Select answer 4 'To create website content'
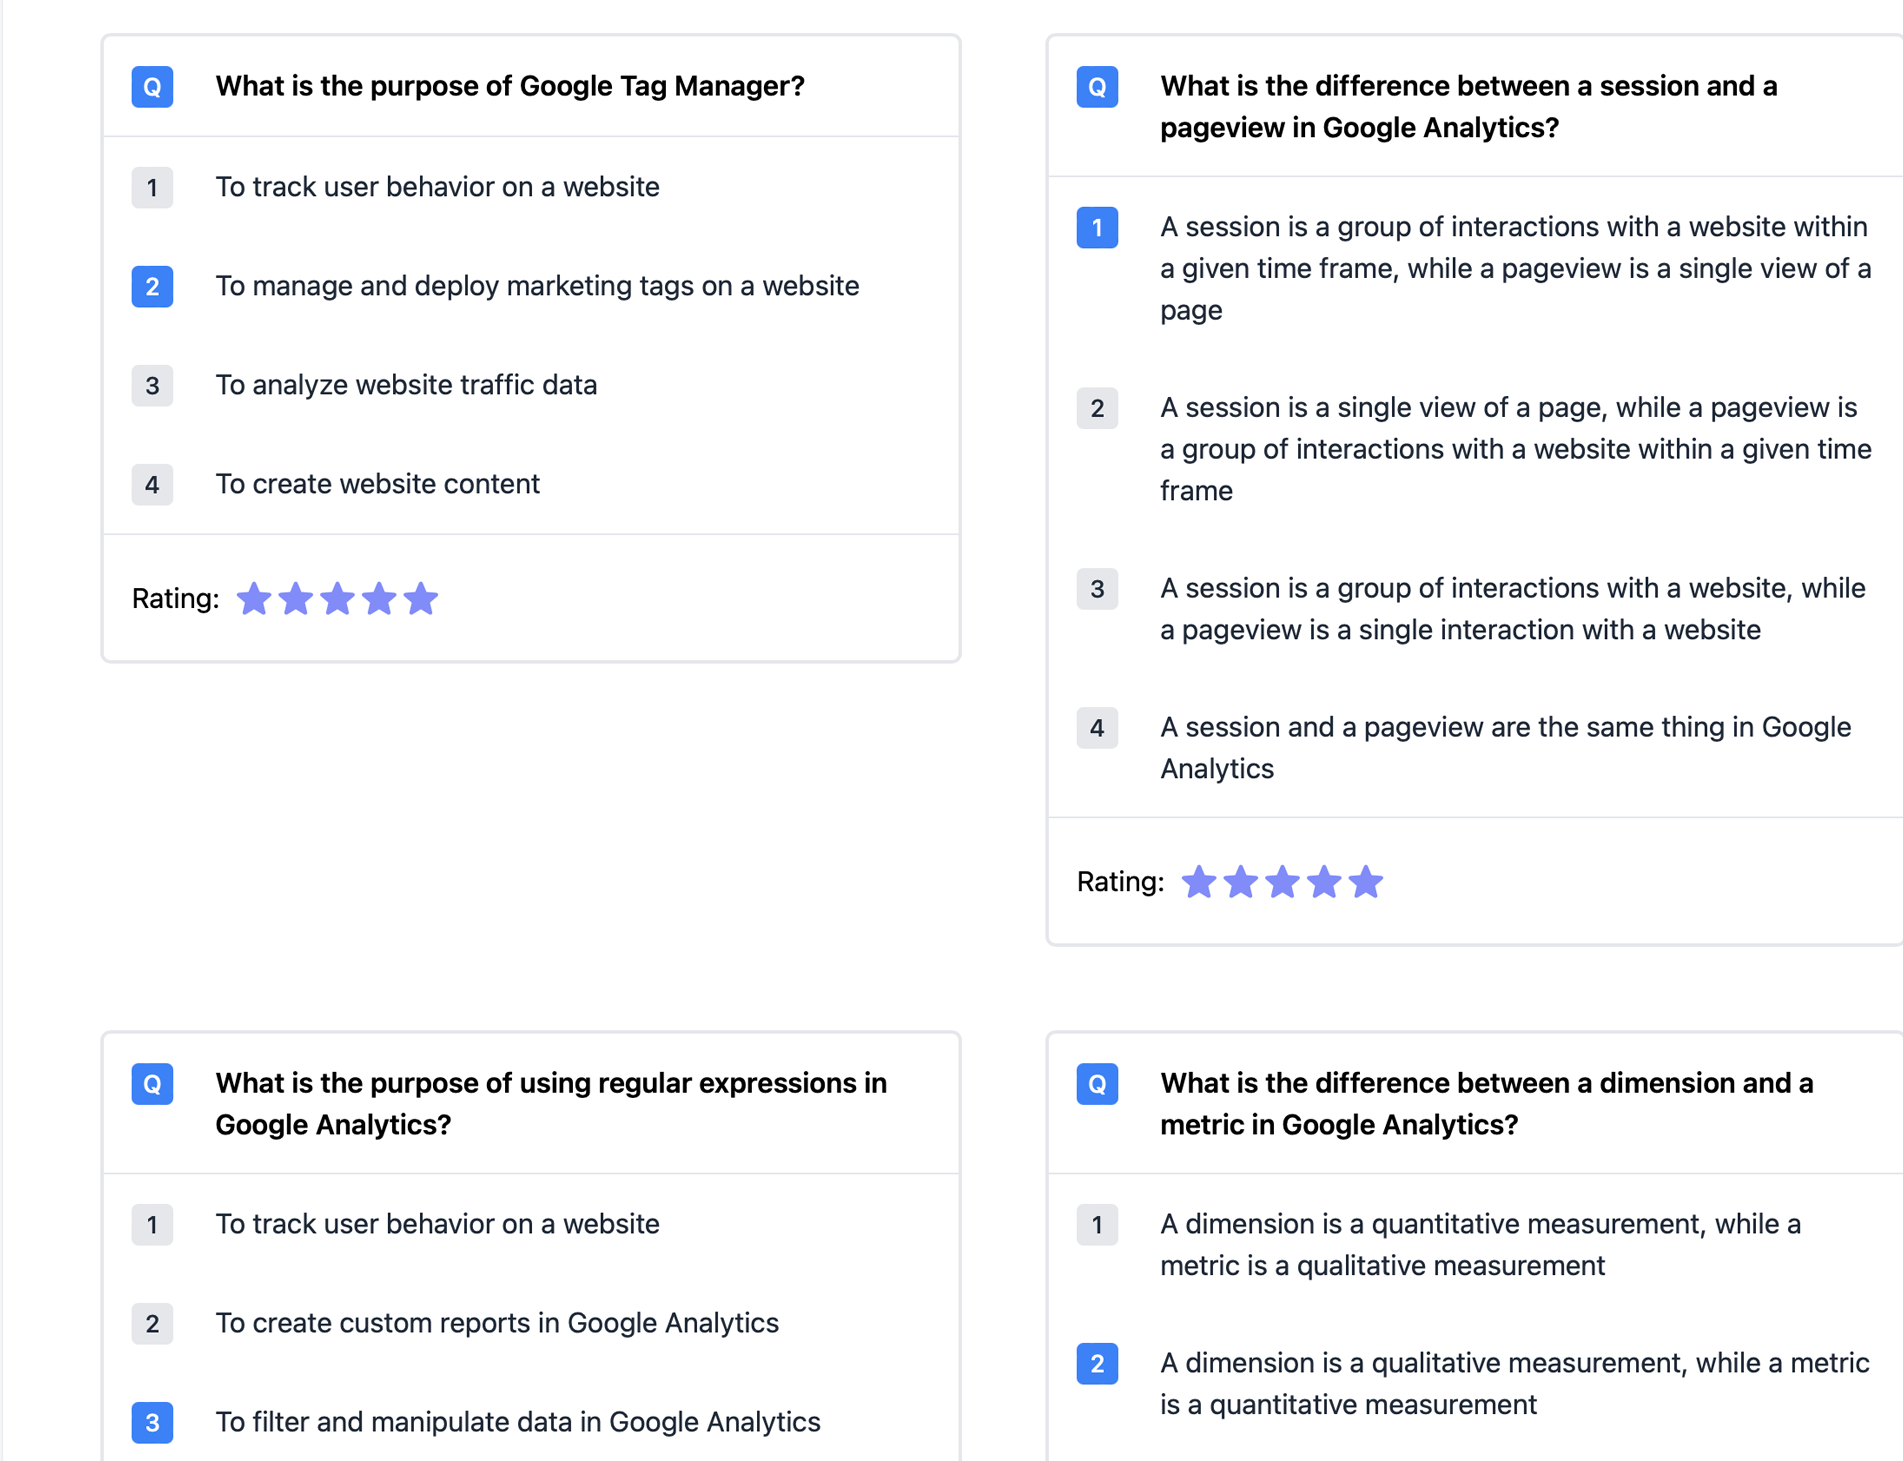Screen dimensions: 1903x1461 [x=378, y=484]
